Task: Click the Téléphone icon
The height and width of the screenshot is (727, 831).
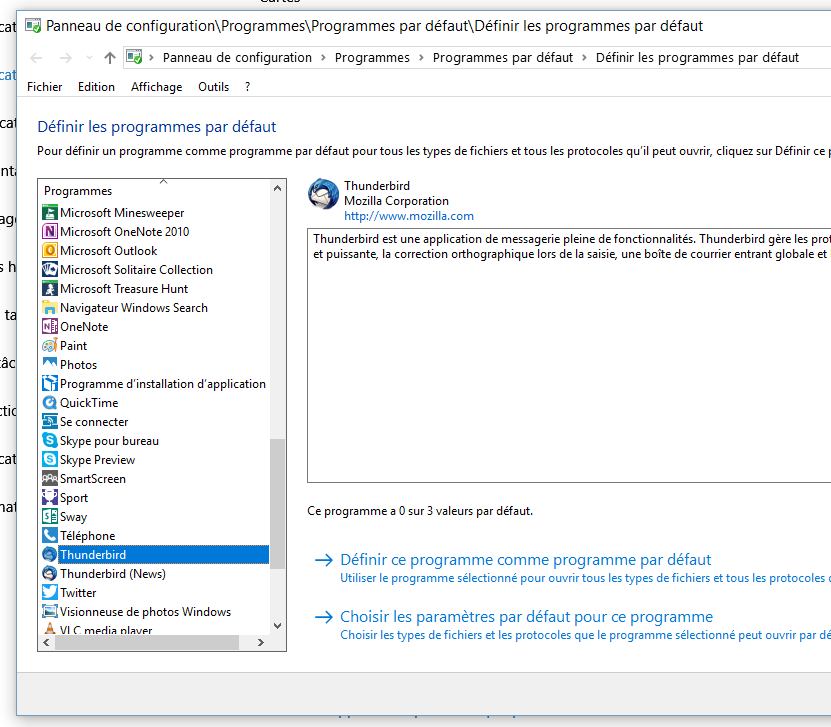Action: click(x=49, y=536)
